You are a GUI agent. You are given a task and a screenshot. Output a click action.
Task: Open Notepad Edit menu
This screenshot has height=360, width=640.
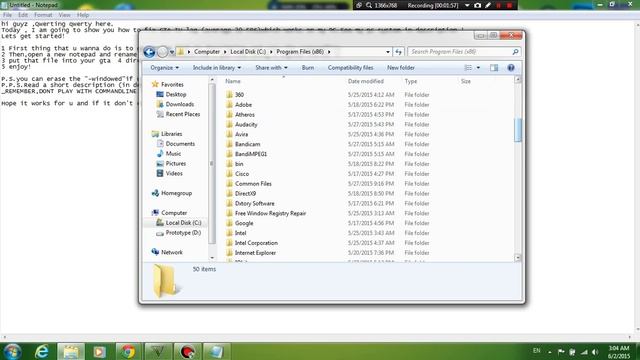point(23,15)
